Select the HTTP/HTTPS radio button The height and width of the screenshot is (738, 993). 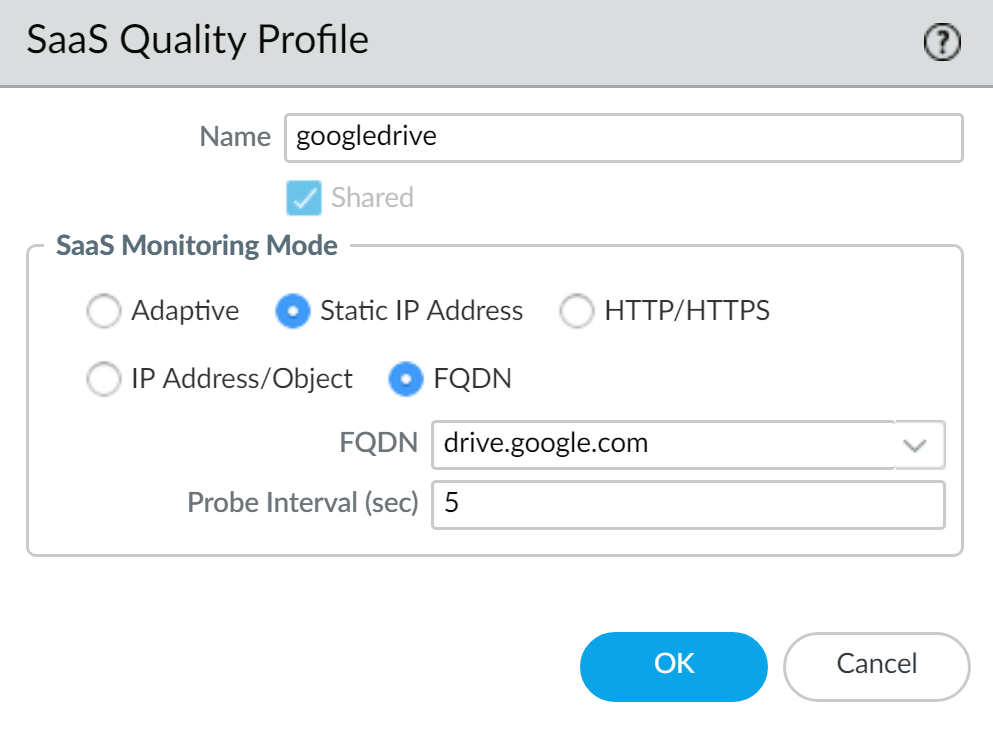point(577,312)
